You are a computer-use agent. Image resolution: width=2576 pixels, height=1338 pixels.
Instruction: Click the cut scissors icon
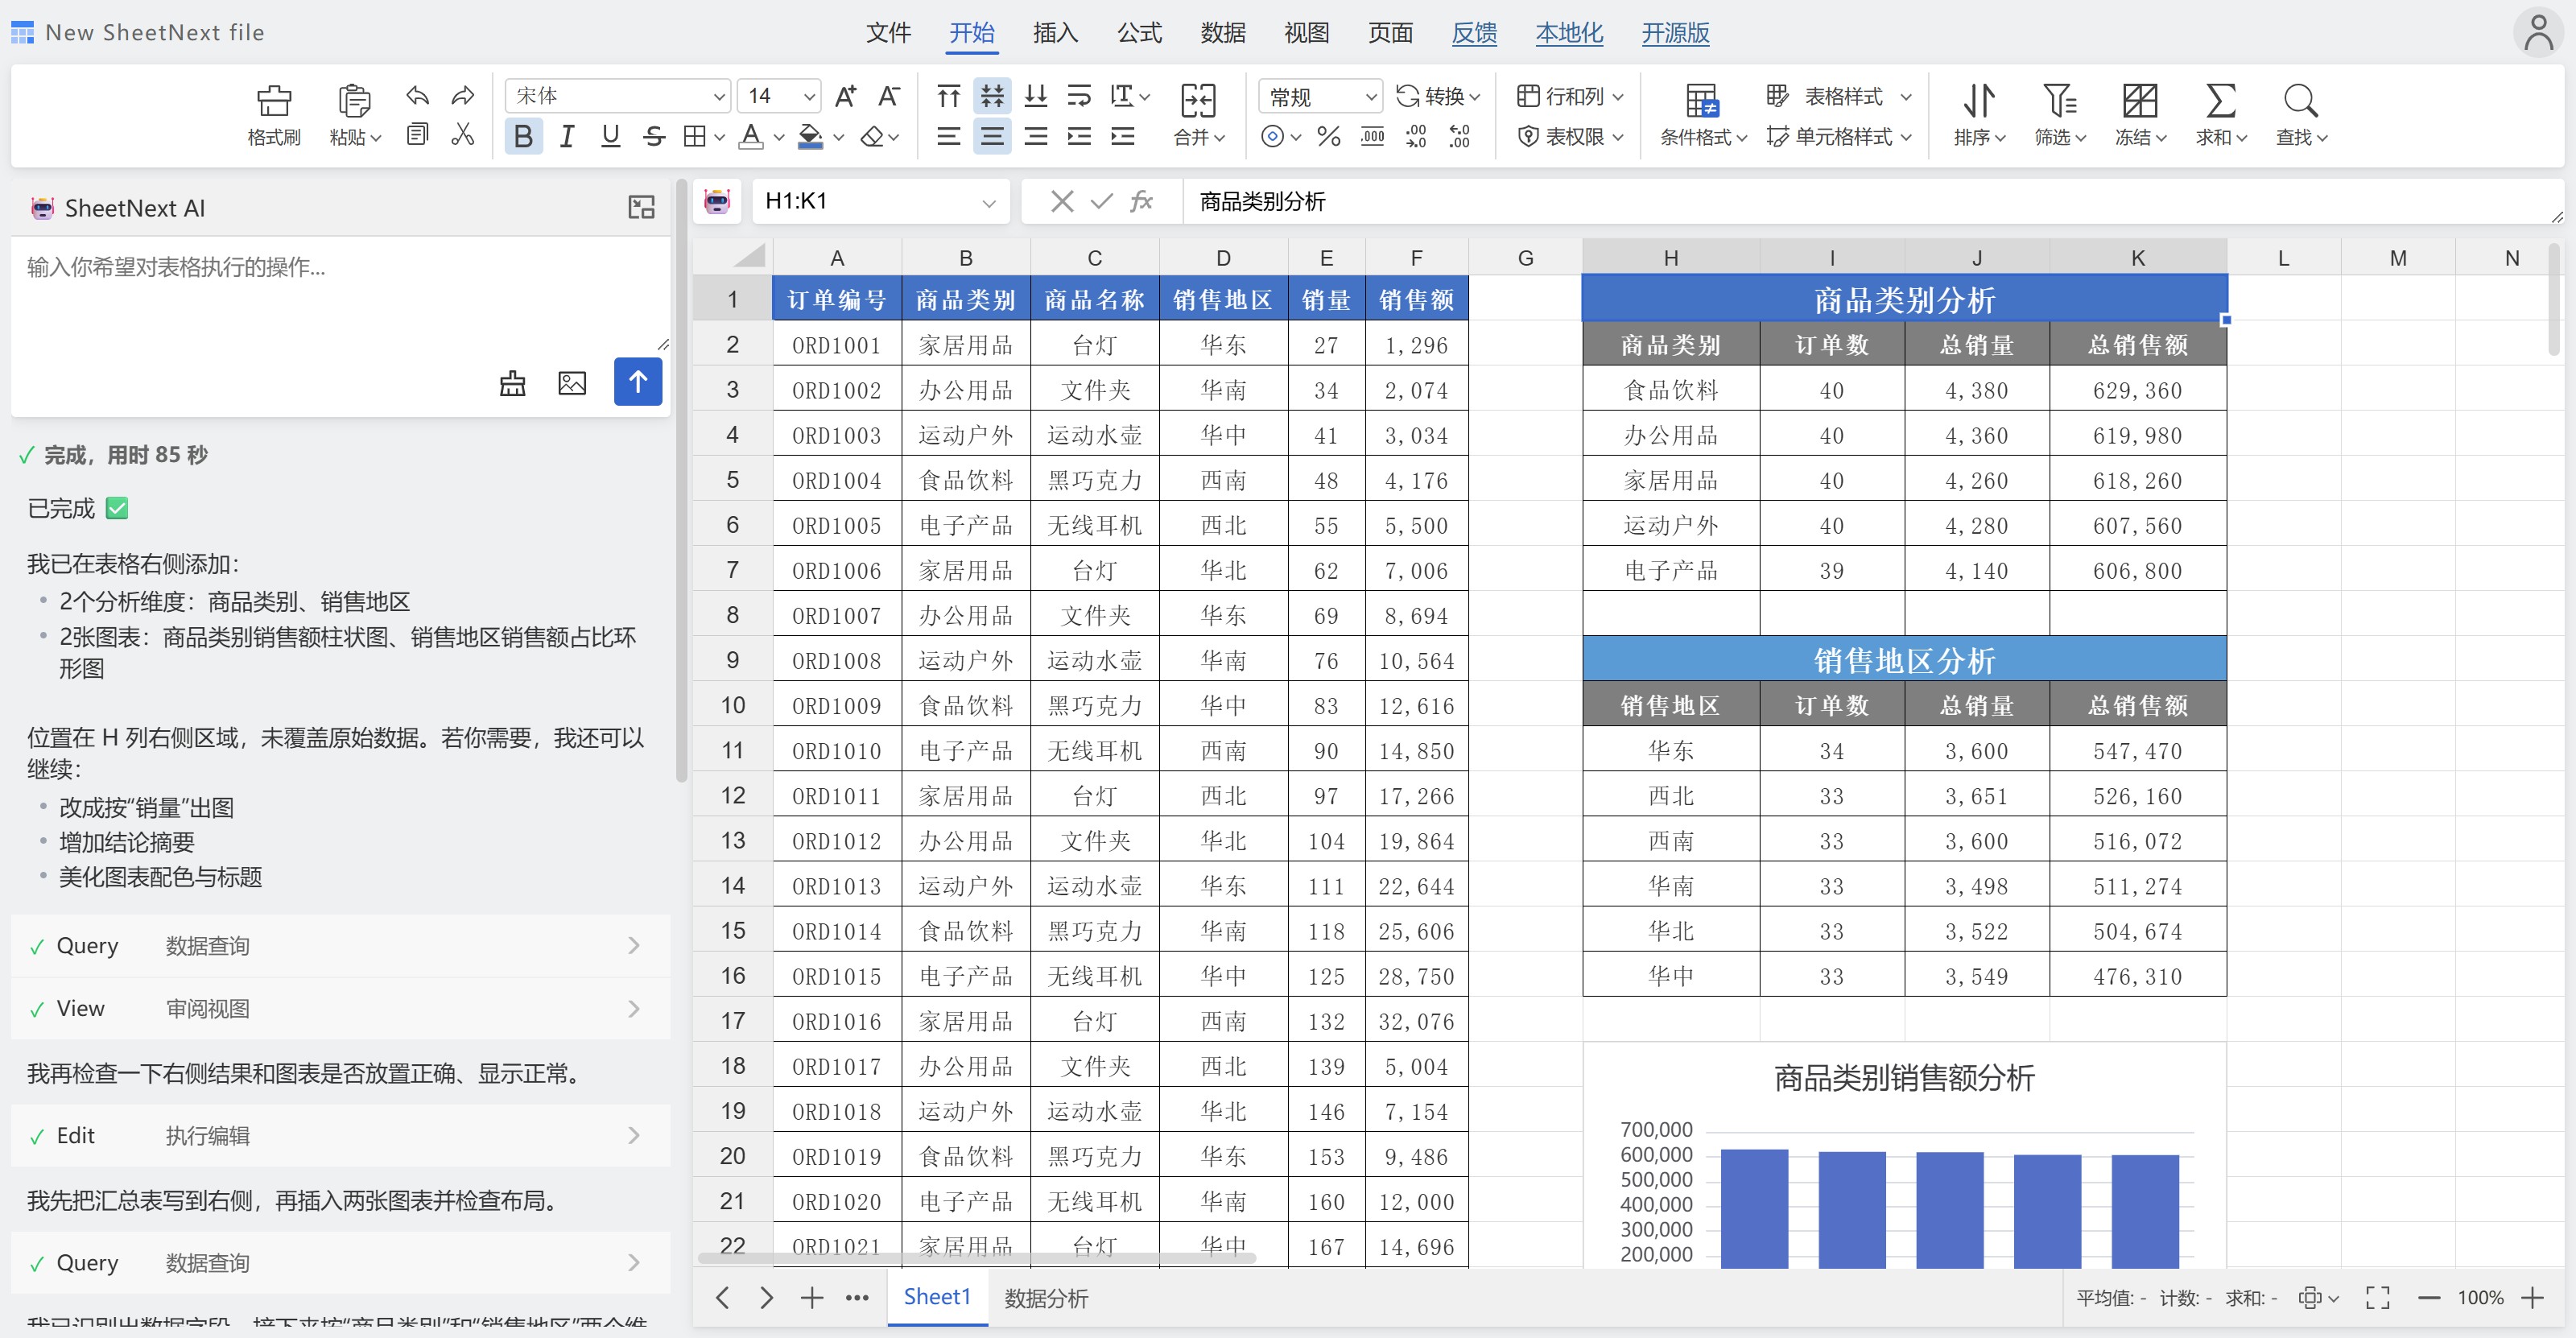click(462, 135)
